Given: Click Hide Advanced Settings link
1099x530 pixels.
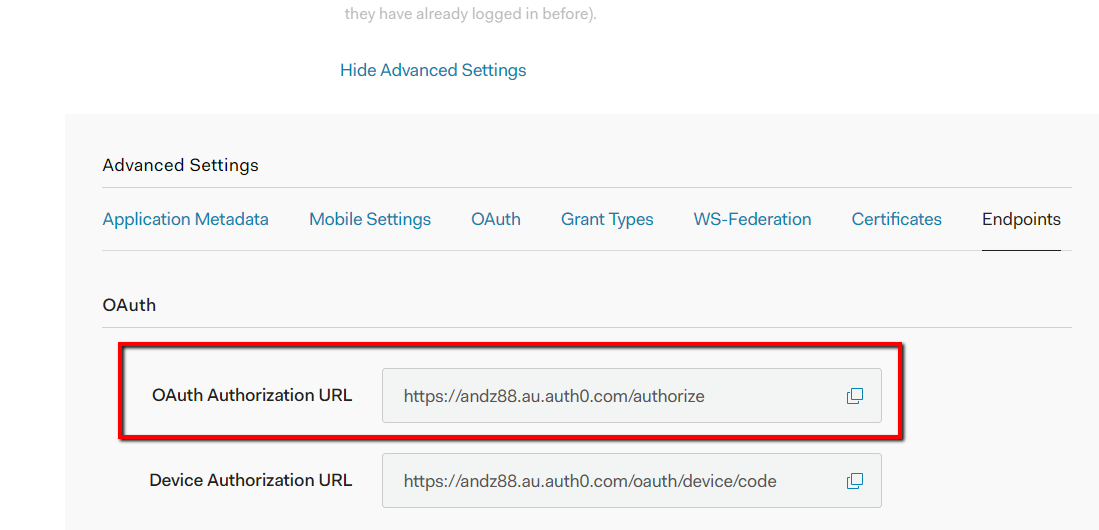Looking at the screenshot, I should pyautogui.click(x=433, y=70).
